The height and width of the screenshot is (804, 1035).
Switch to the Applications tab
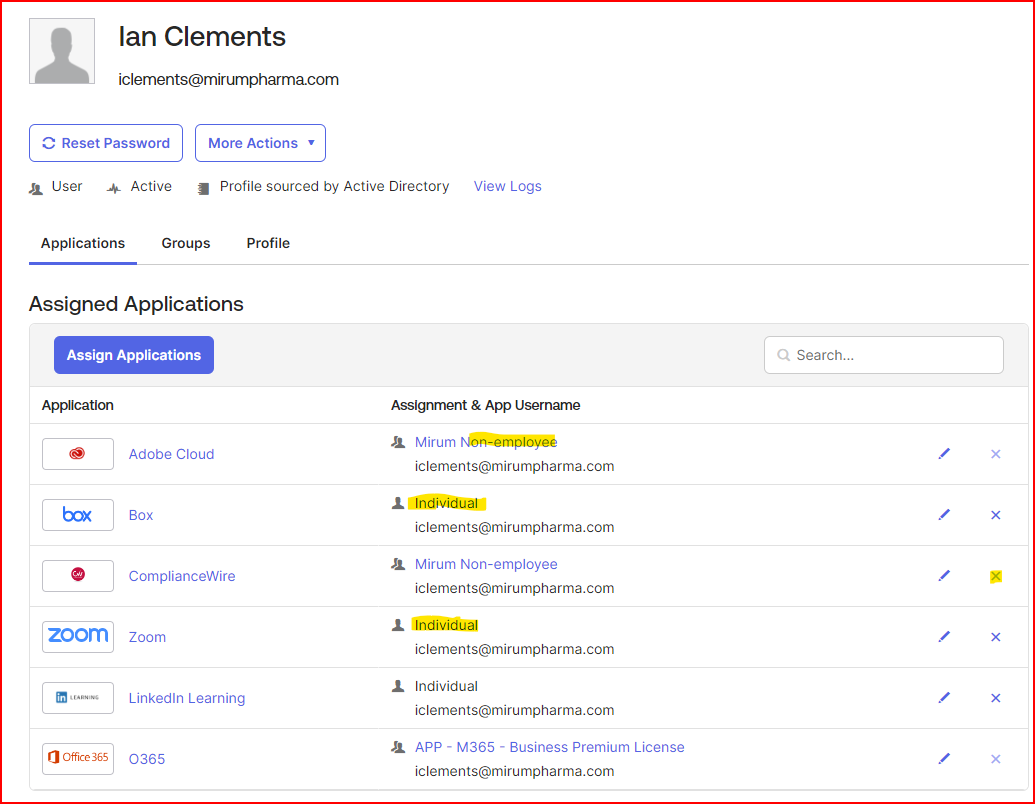[83, 243]
